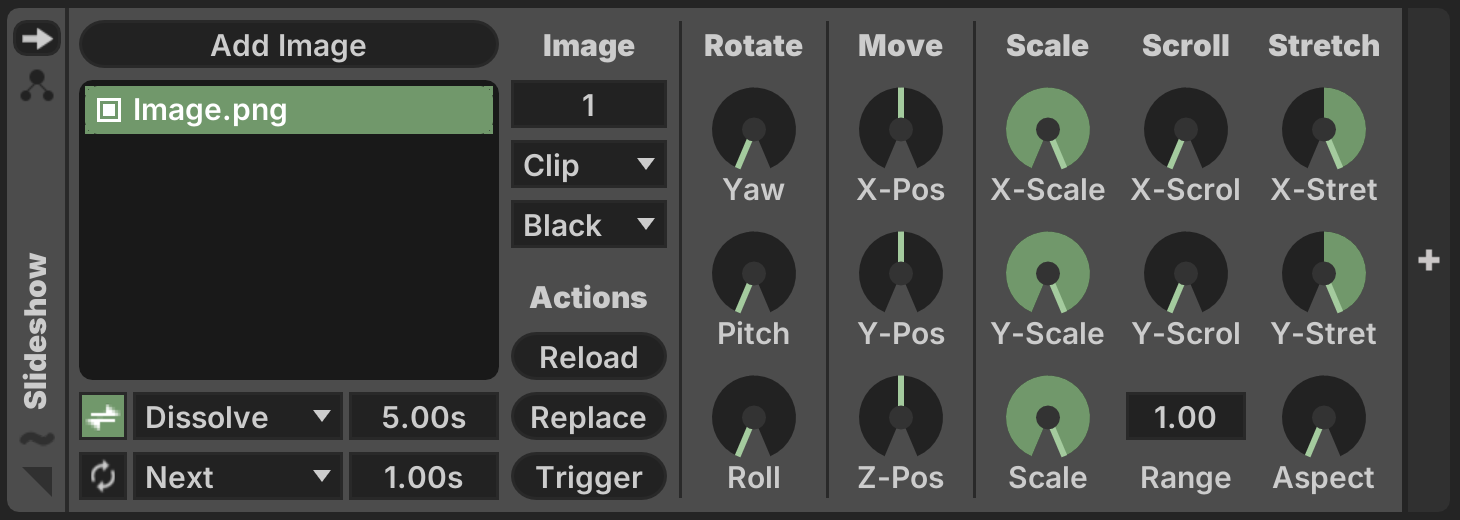Click the Yaw rotation knob

pos(754,129)
